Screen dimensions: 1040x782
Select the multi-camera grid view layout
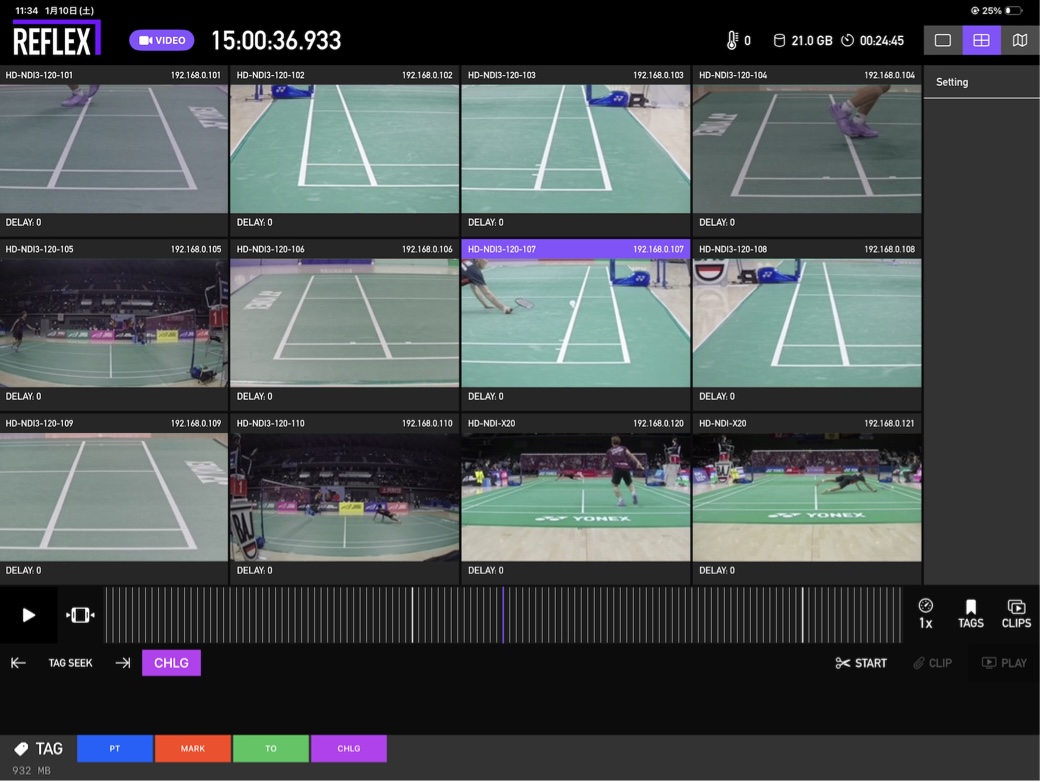[x=981, y=41]
